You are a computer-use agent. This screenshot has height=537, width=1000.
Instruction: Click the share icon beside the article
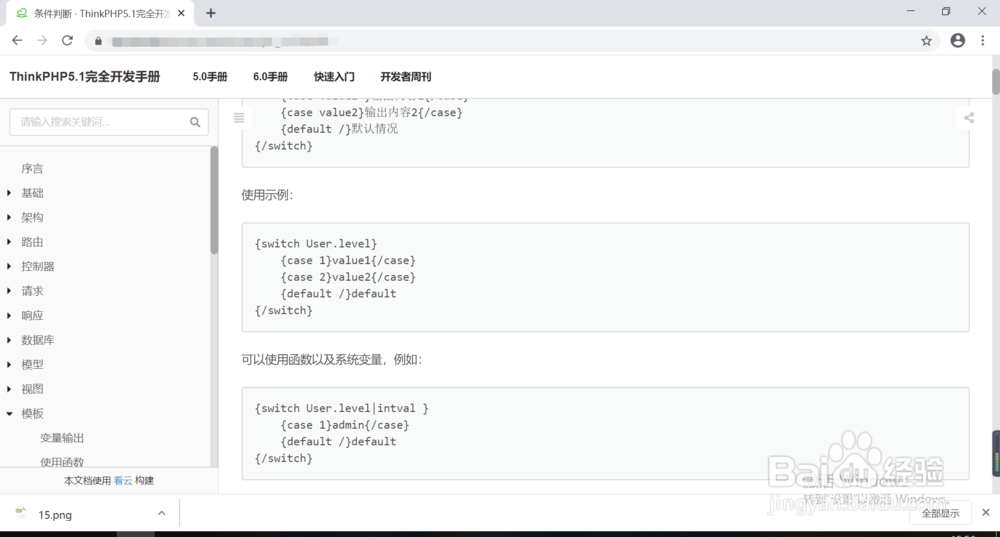click(969, 118)
